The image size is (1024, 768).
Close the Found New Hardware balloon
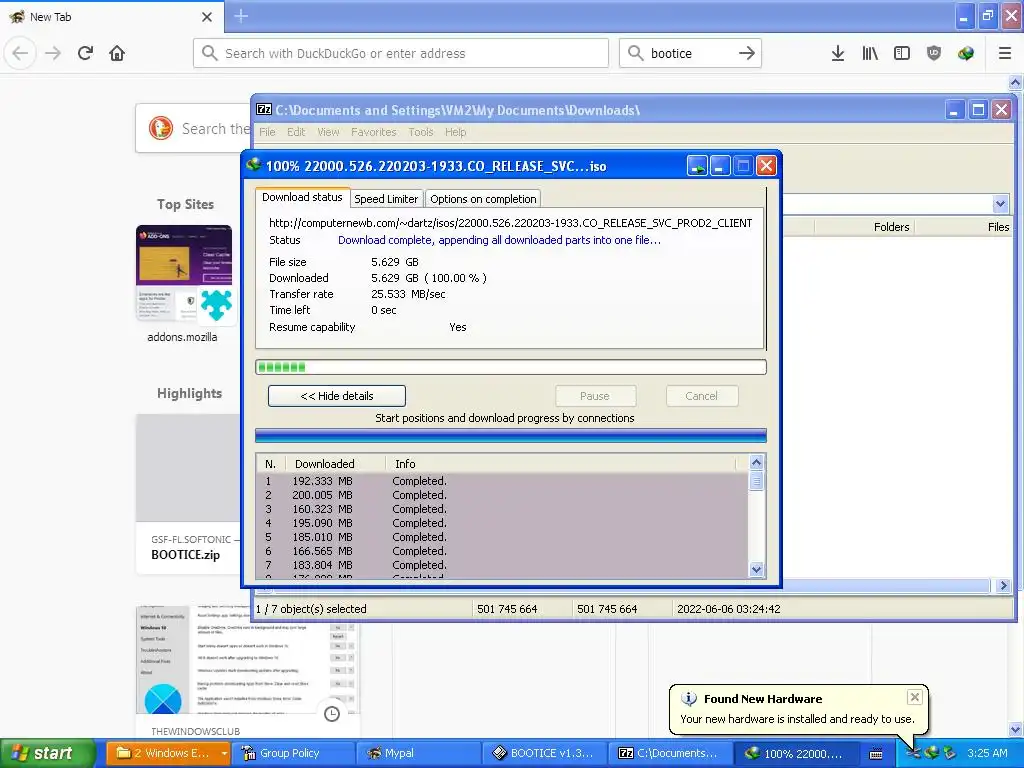[915, 697]
